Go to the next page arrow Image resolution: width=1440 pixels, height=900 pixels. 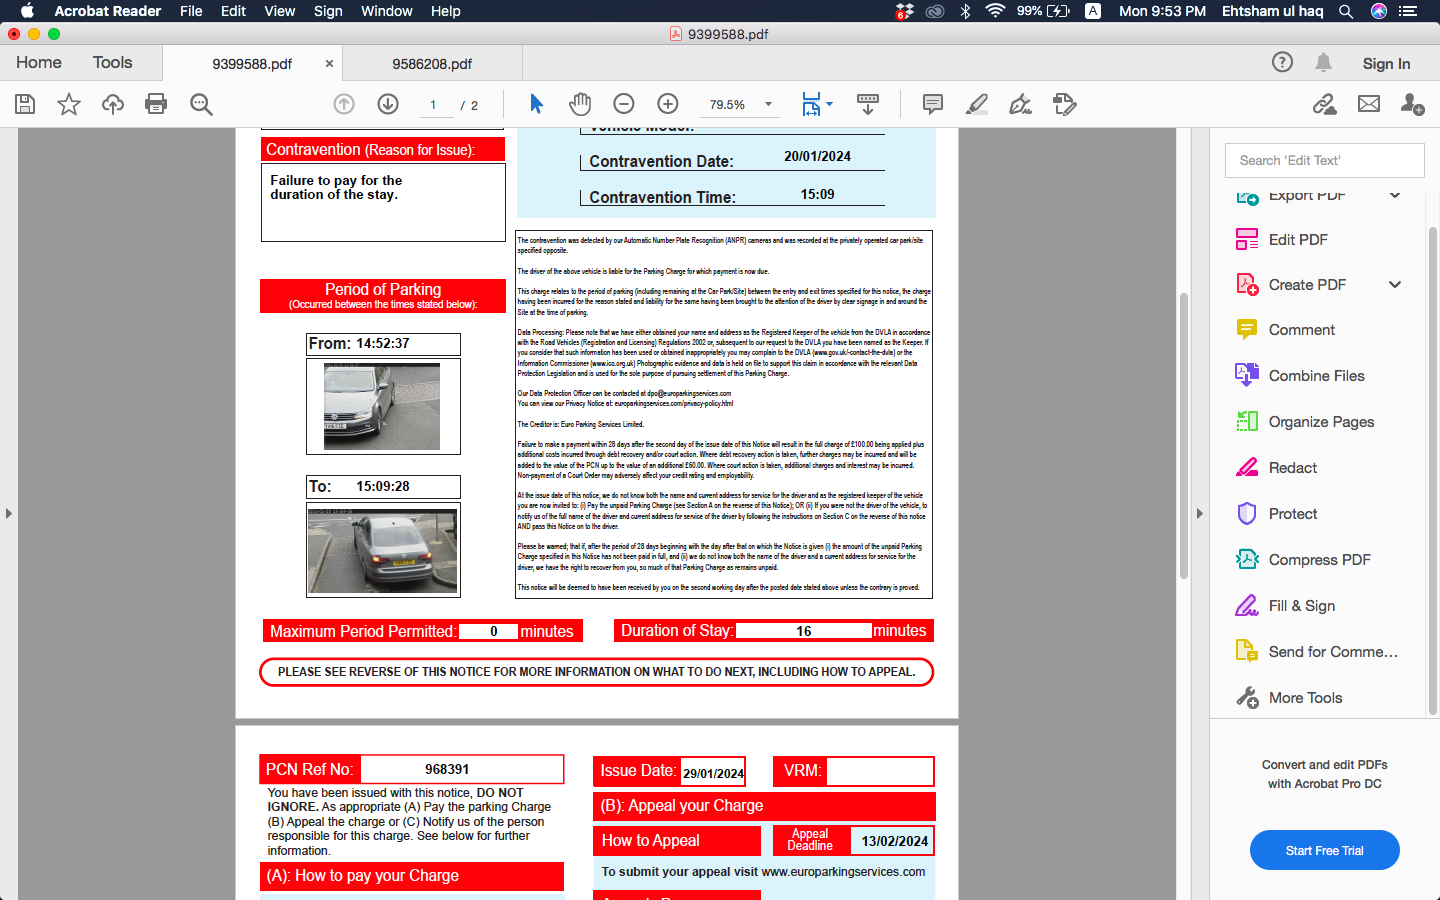point(388,104)
